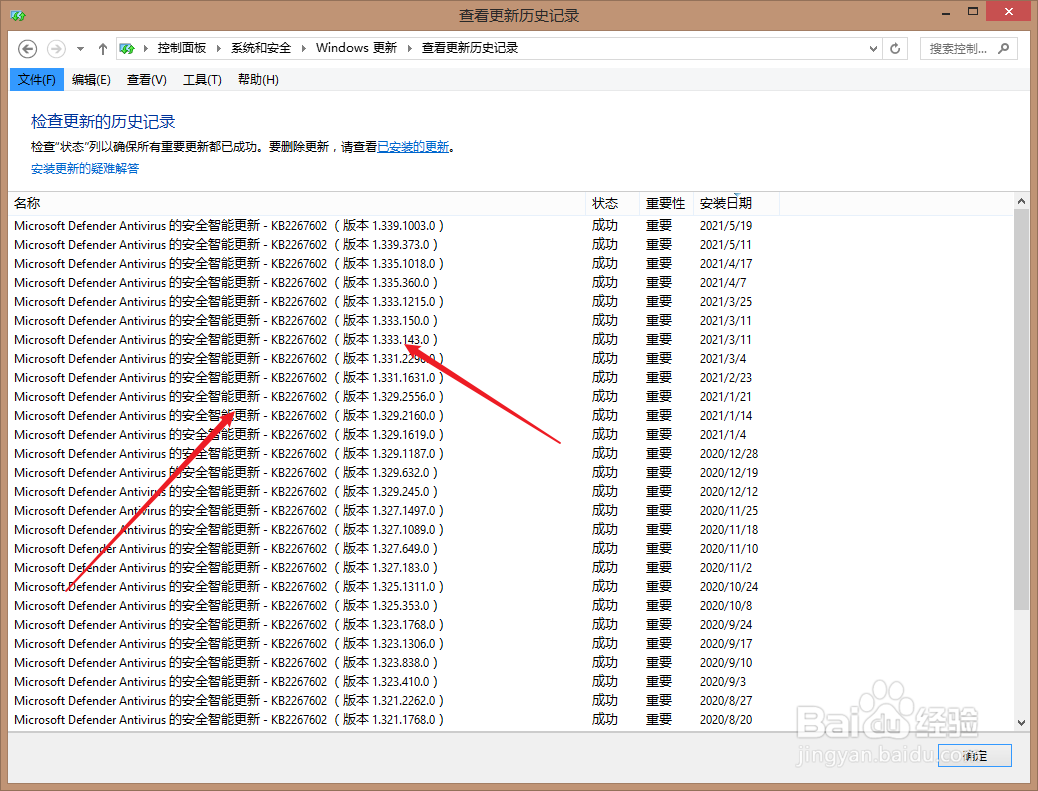Image resolution: width=1038 pixels, height=791 pixels.
Task: Click install date 2021/5/19
Action: (726, 226)
